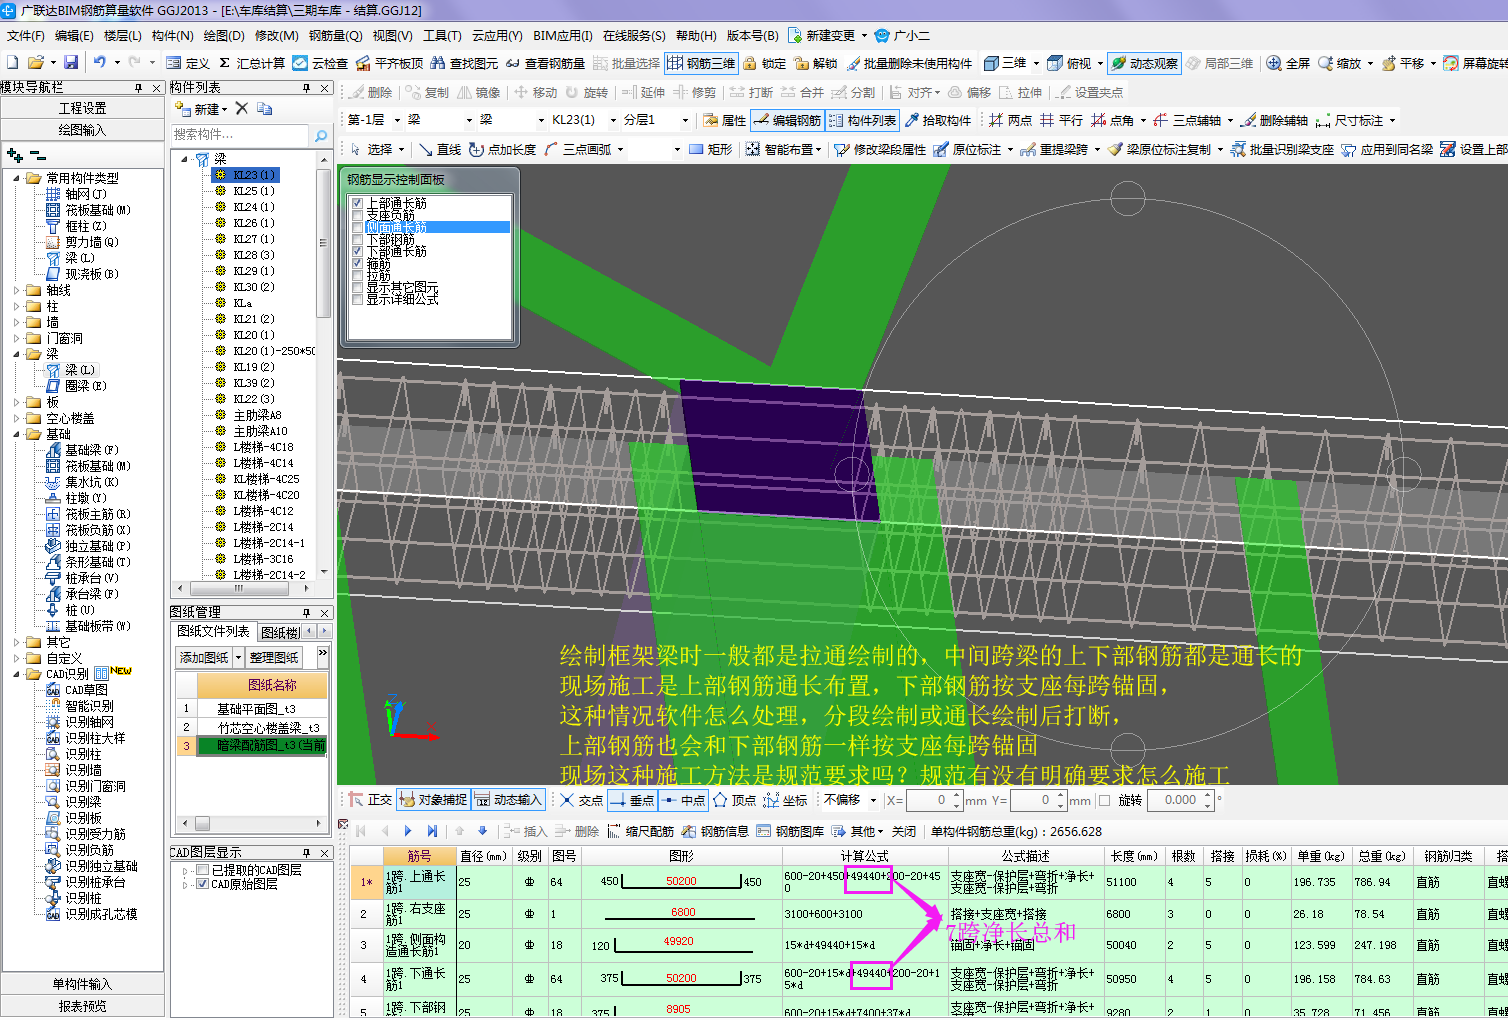Toggle 旋转 checkbox in snap bar
This screenshot has width=1508, height=1020.
[x=1105, y=800]
